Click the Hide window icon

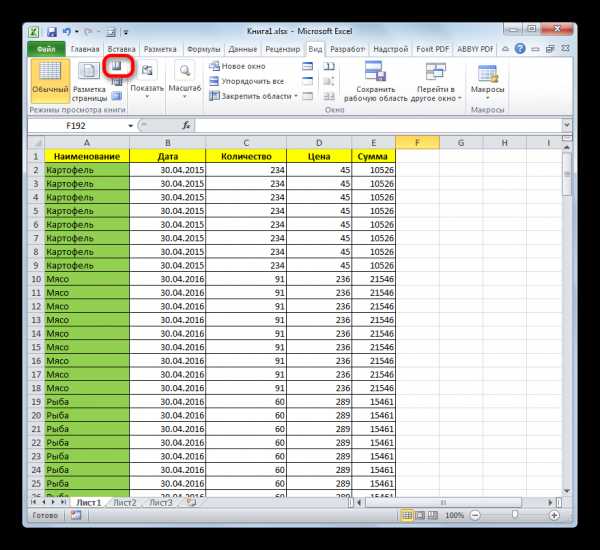[308, 81]
